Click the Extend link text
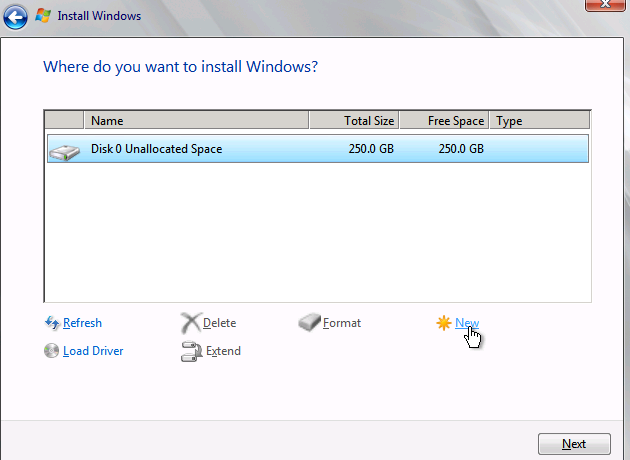Screen dimensions: 630x460 coord(223,351)
